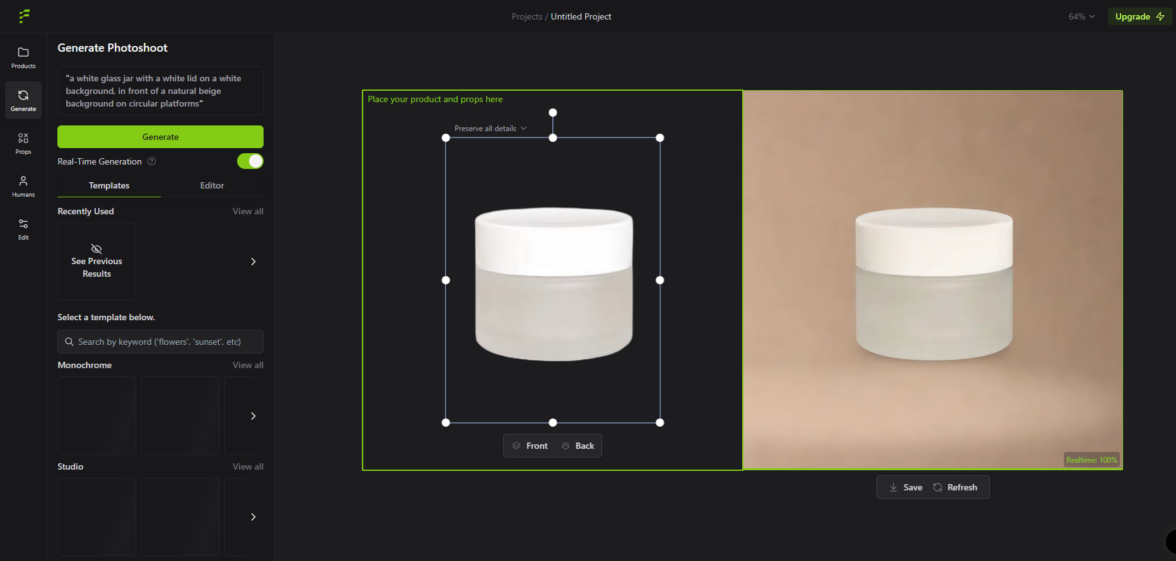1176x561 pixels.
Task: Select the second Monochrome template thumbnail
Action: coord(180,416)
